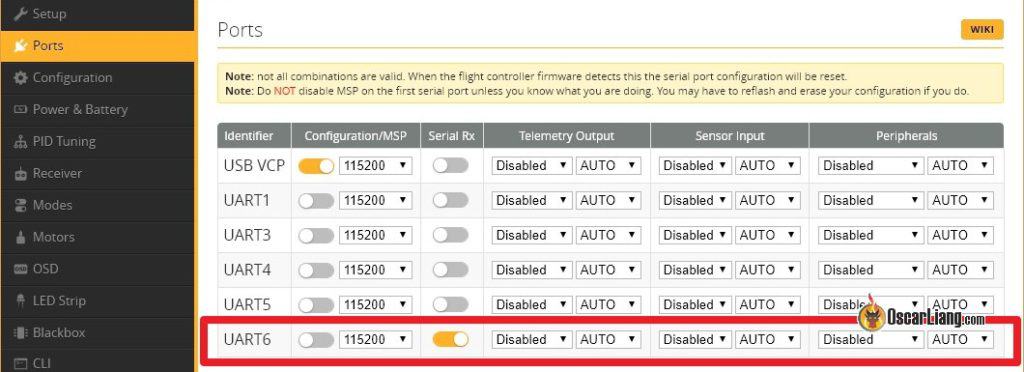Screen dimensions: 1024x372
Task: Click the Receiver controller icon
Action: [x=21, y=174]
